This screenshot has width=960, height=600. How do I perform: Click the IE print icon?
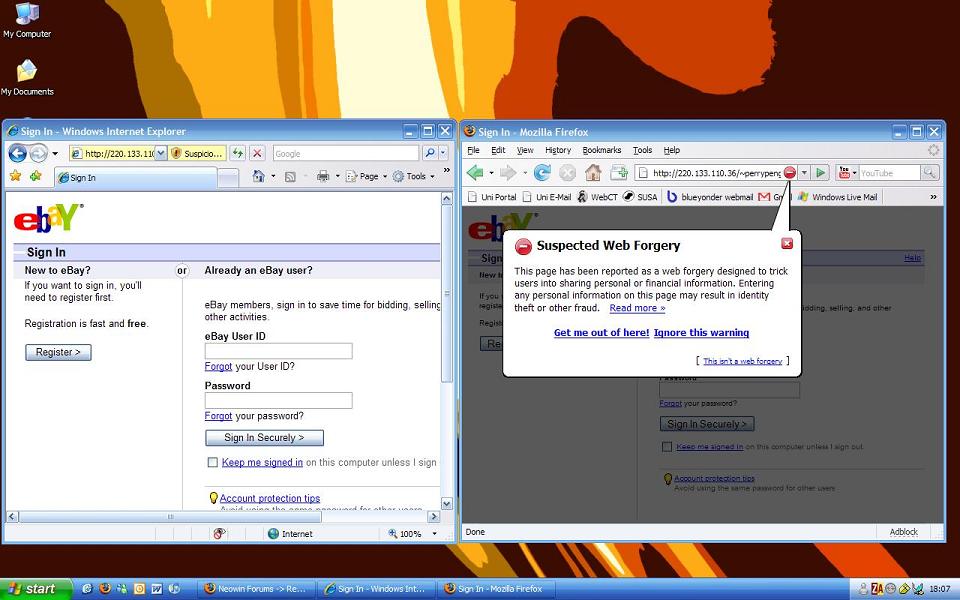(322, 176)
